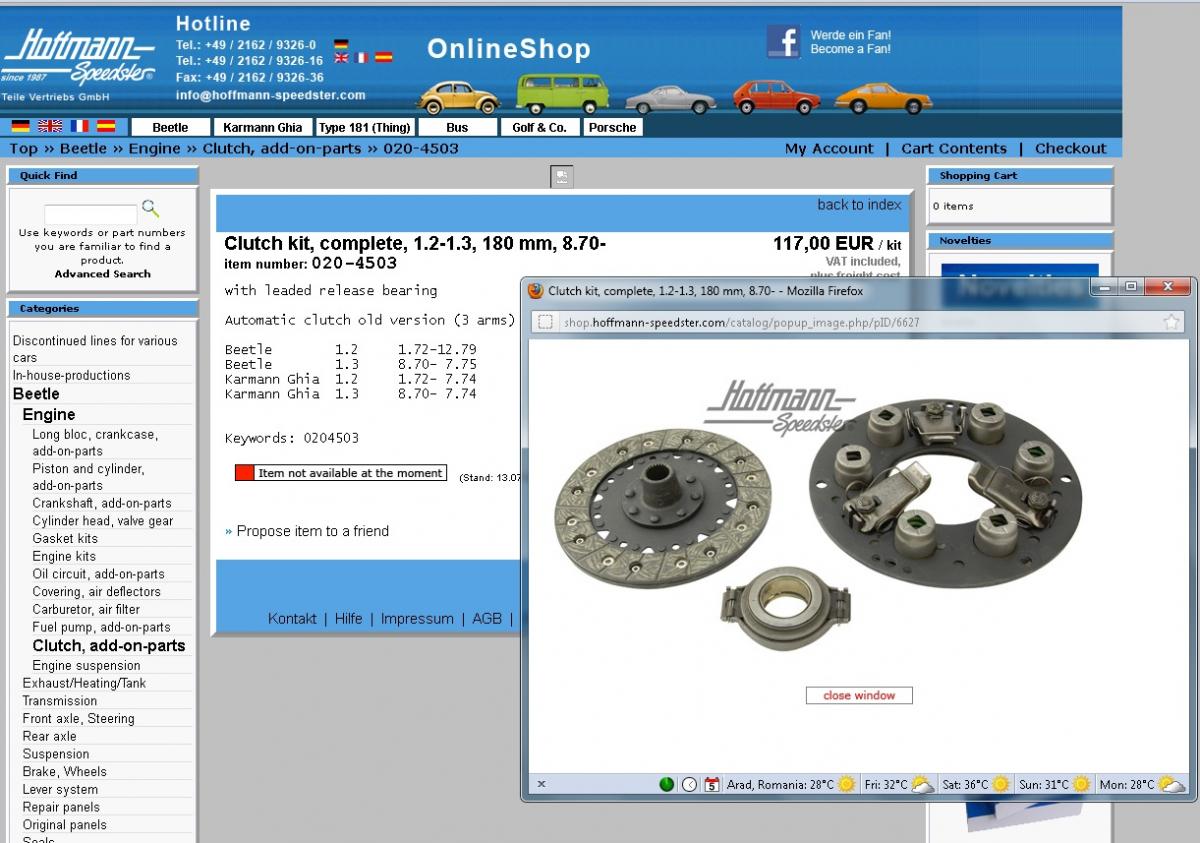Image resolution: width=1200 pixels, height=843 pixels.
Task: Click the Mon: 28°C forecast entry
Action: tap(1141, 784)
